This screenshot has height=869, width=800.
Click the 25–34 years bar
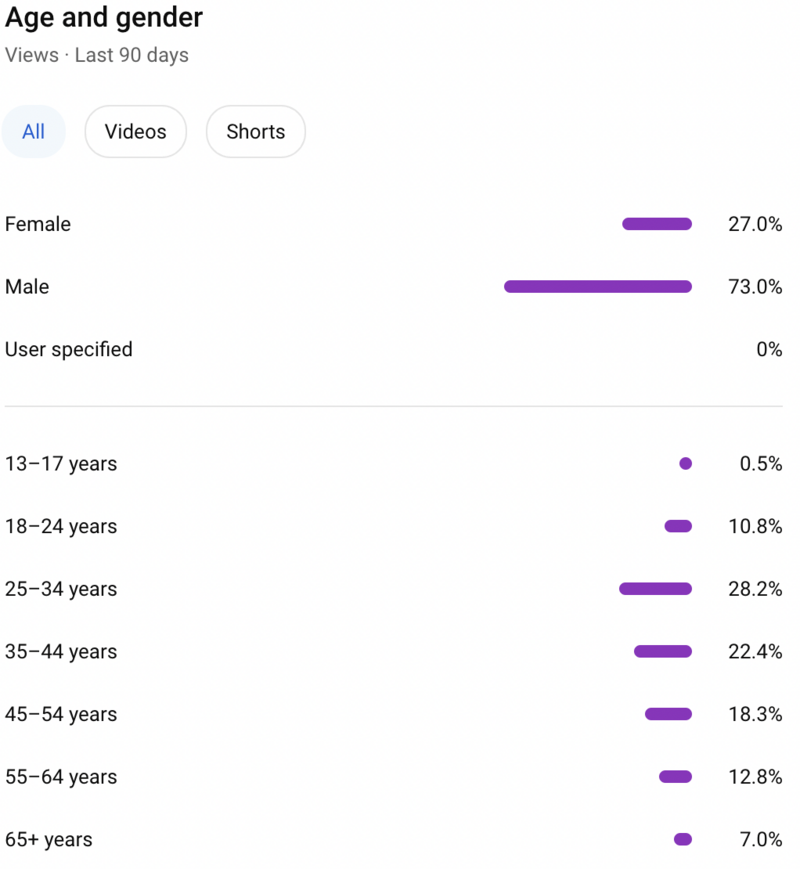tap(655, 589)
